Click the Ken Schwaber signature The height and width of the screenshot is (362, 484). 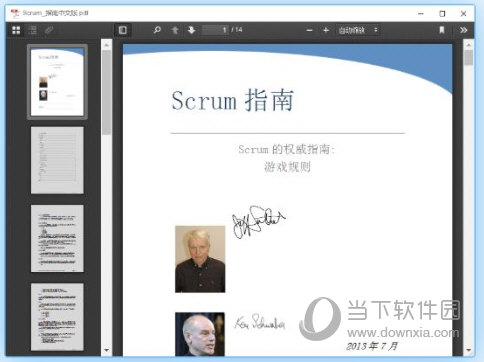pos(260,322)
